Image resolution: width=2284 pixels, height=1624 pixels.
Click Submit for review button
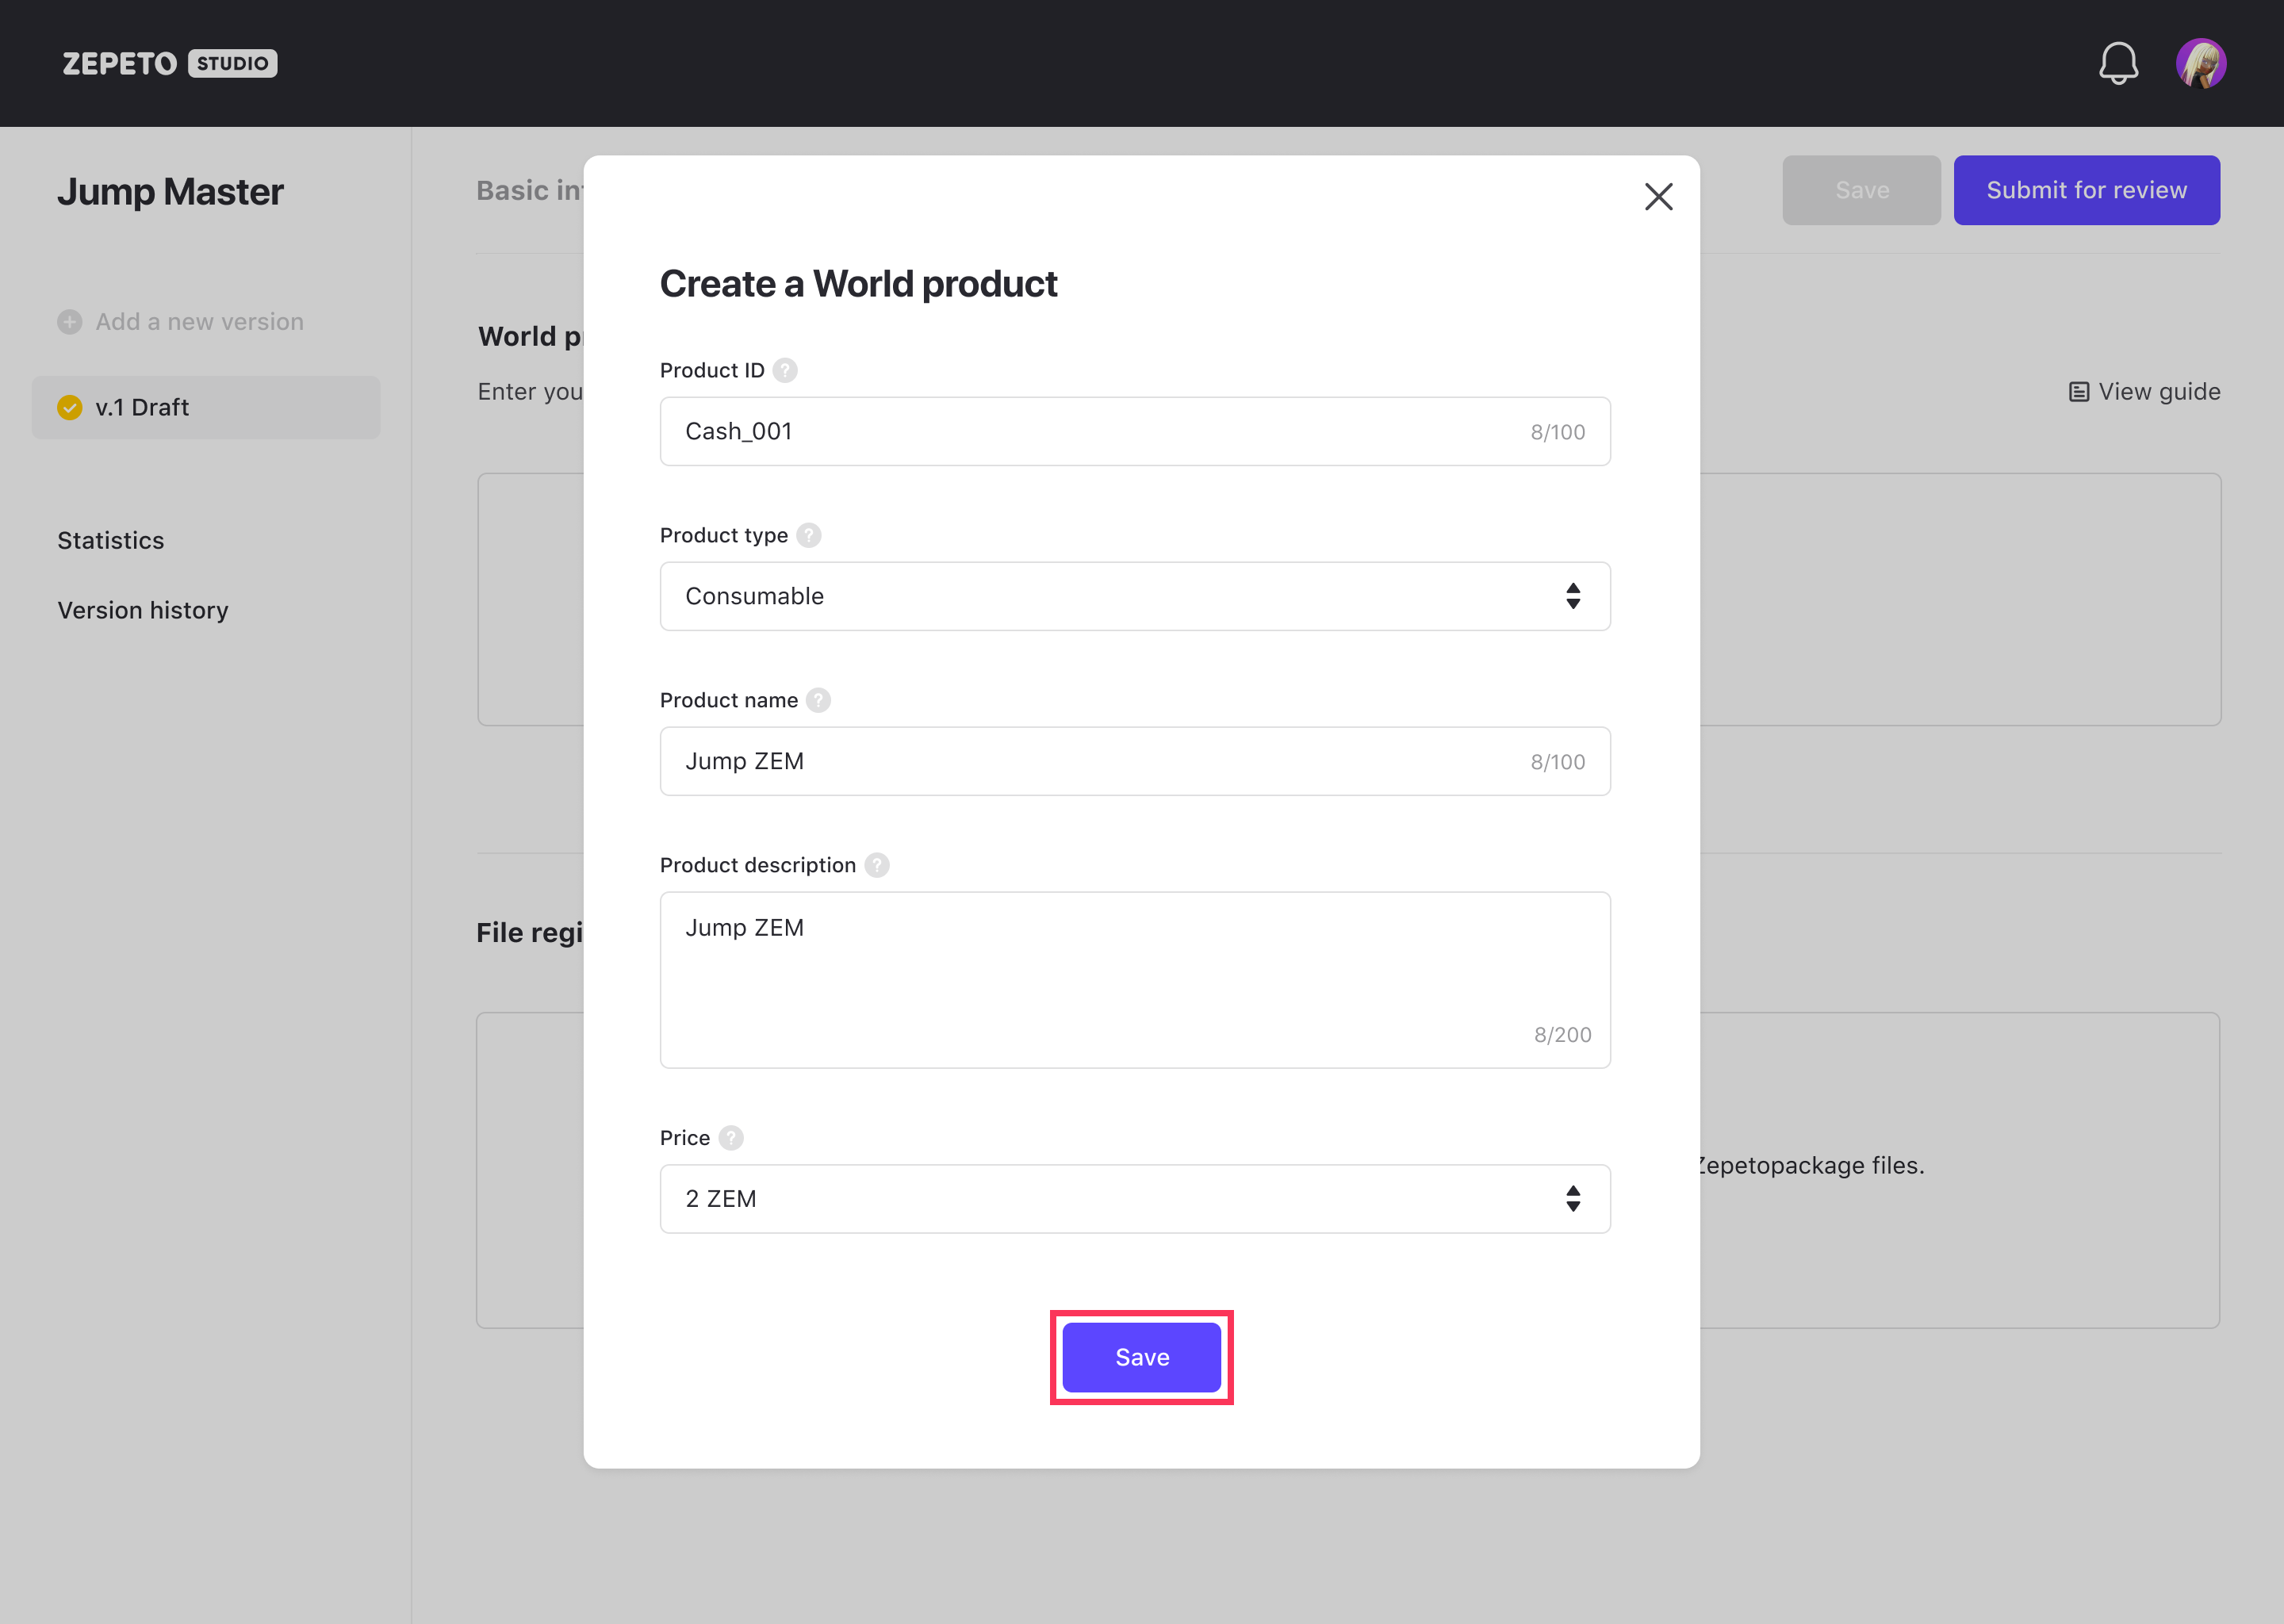point(2086,190)
